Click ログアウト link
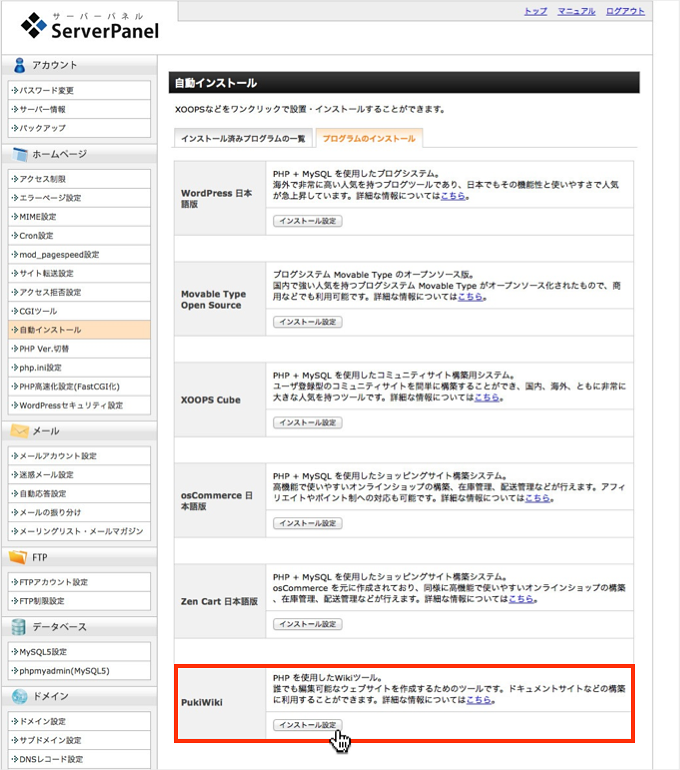Image resolution: width=680 pixels, height=770 pixels. pos(625,11)
